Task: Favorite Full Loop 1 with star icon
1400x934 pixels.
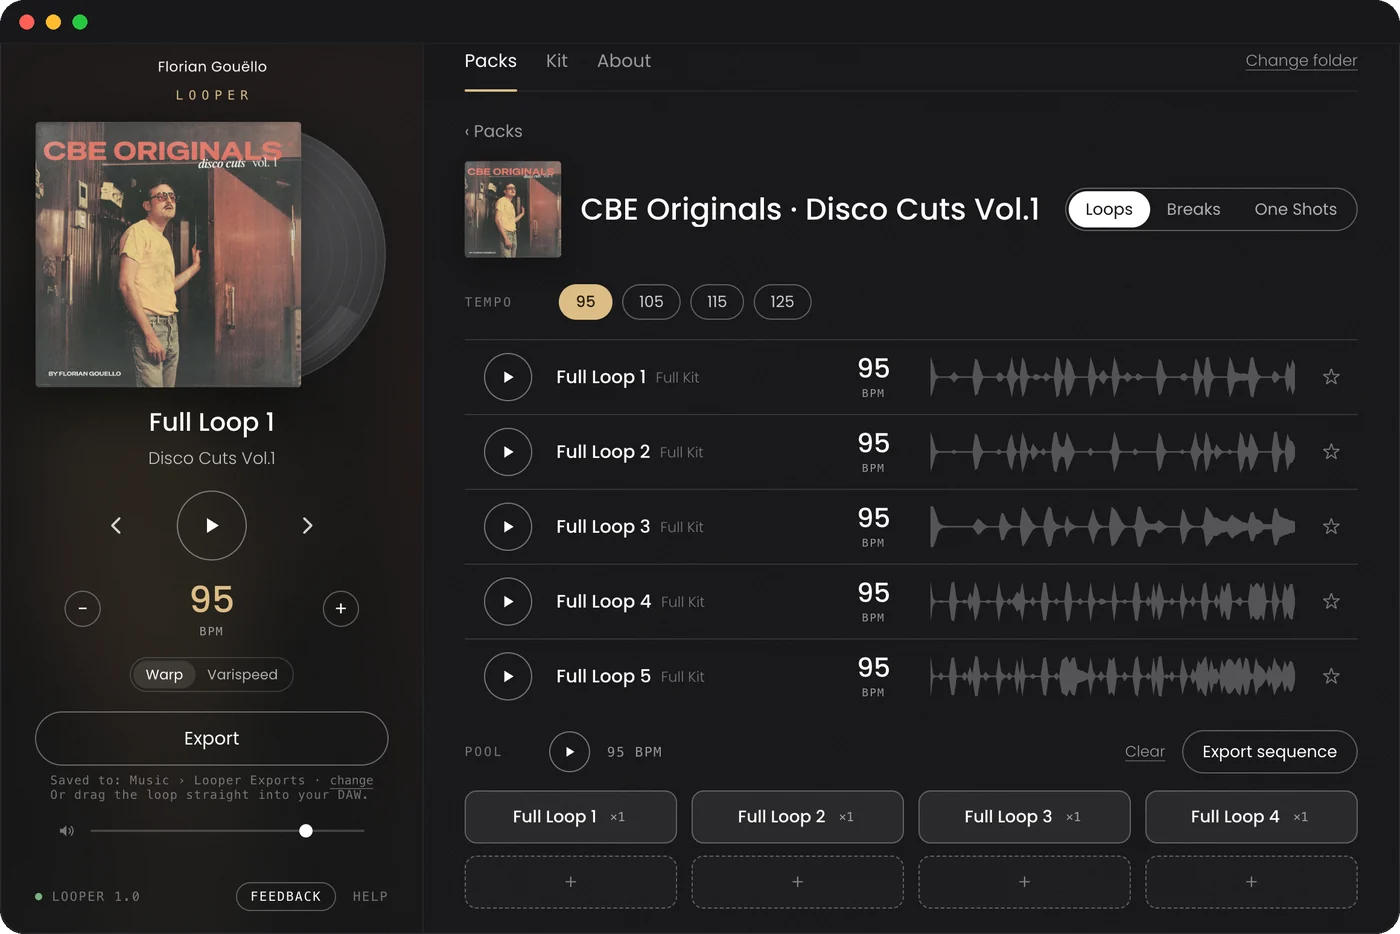Action: (1331, 377)
